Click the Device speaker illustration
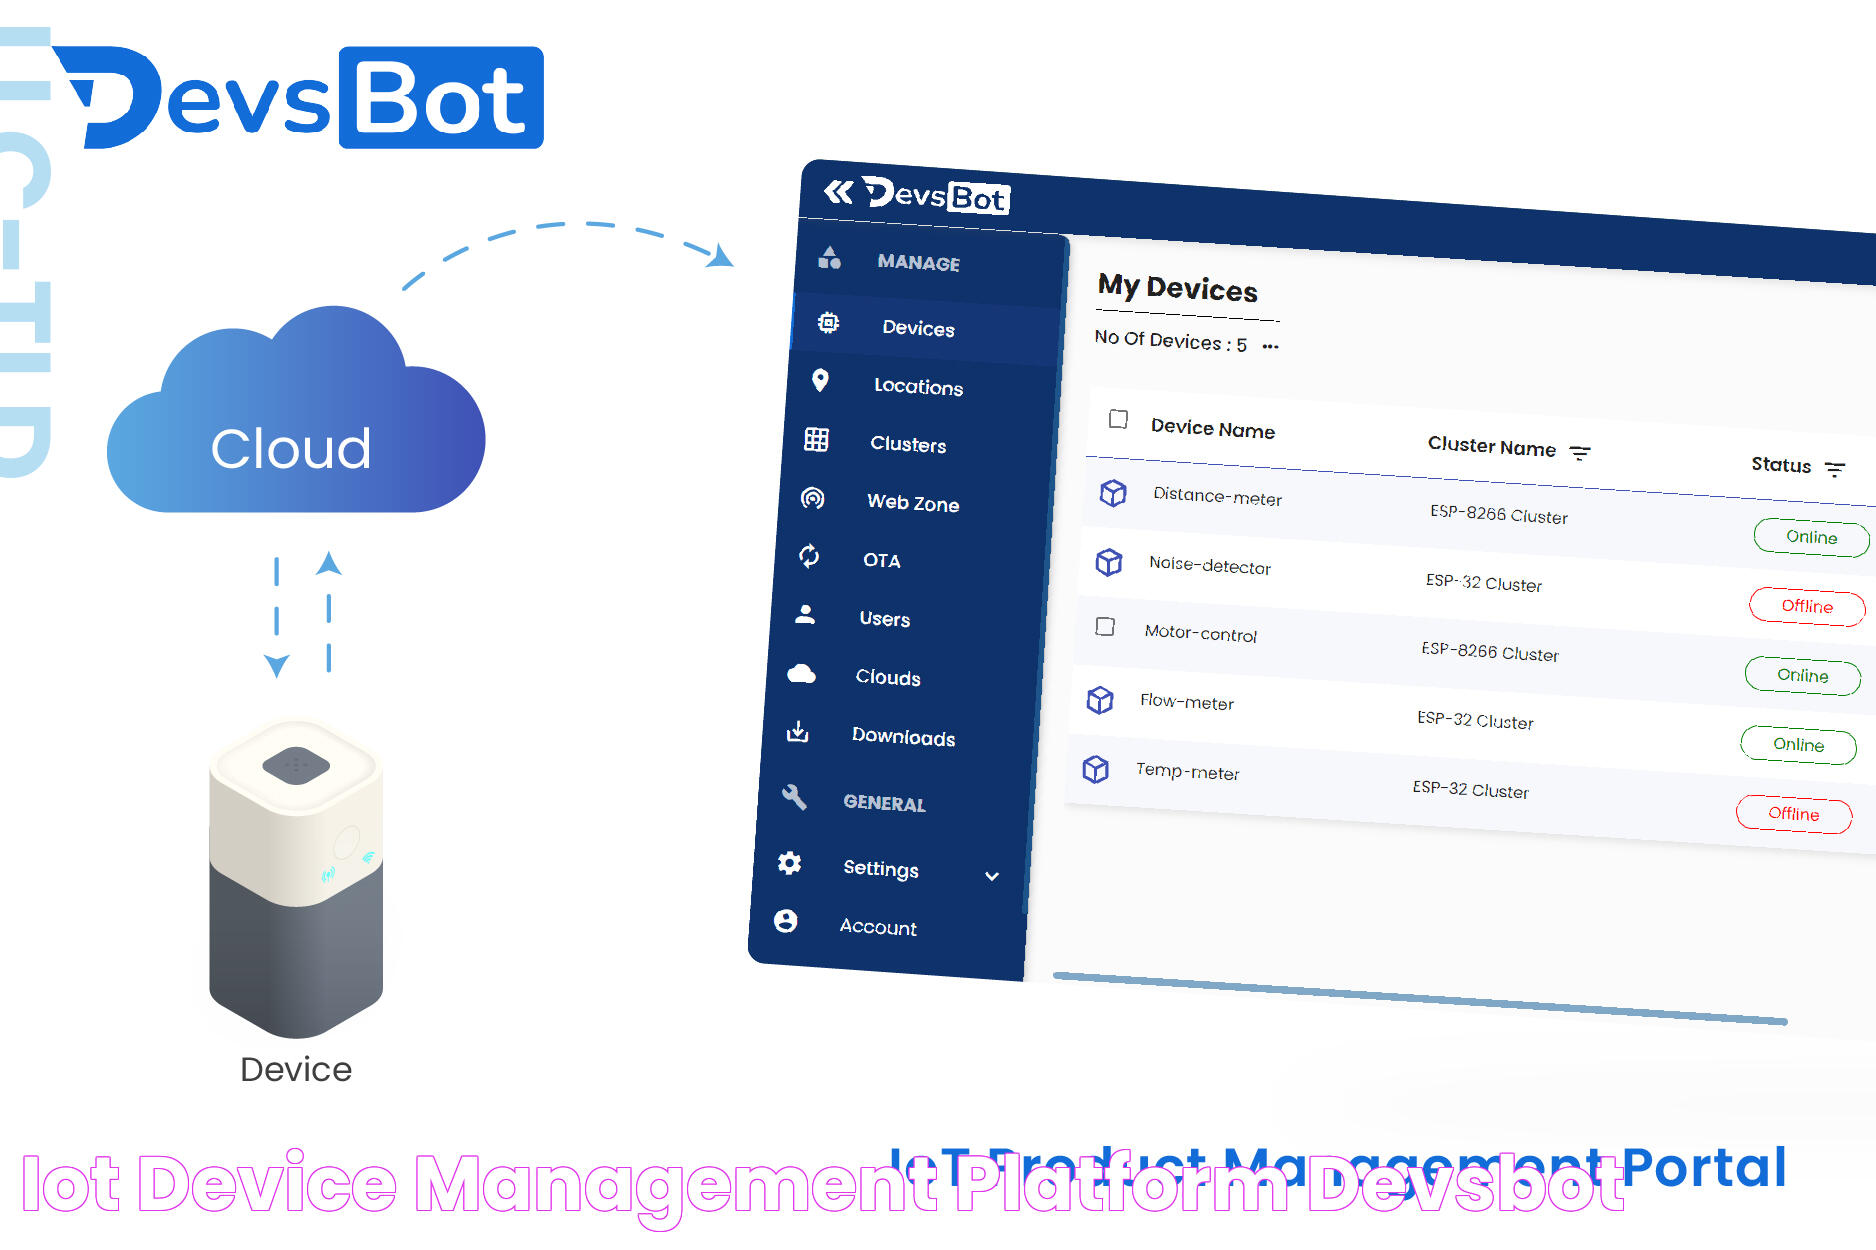 [296, 878]
